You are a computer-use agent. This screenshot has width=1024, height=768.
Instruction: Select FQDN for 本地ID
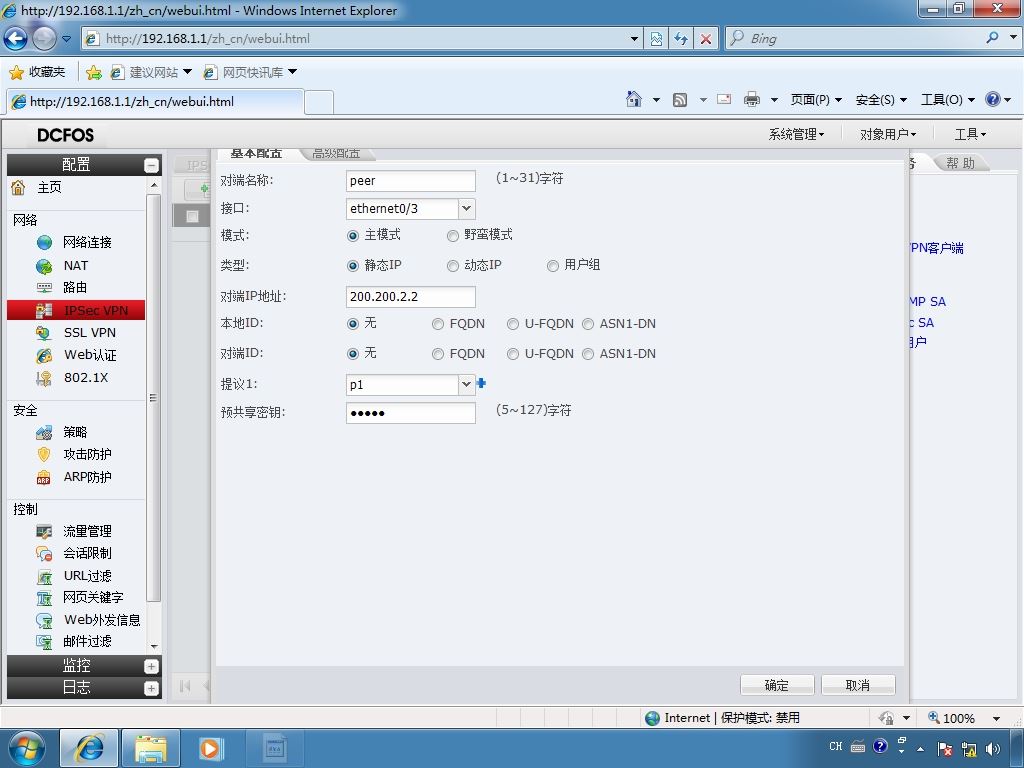[438, 324]
